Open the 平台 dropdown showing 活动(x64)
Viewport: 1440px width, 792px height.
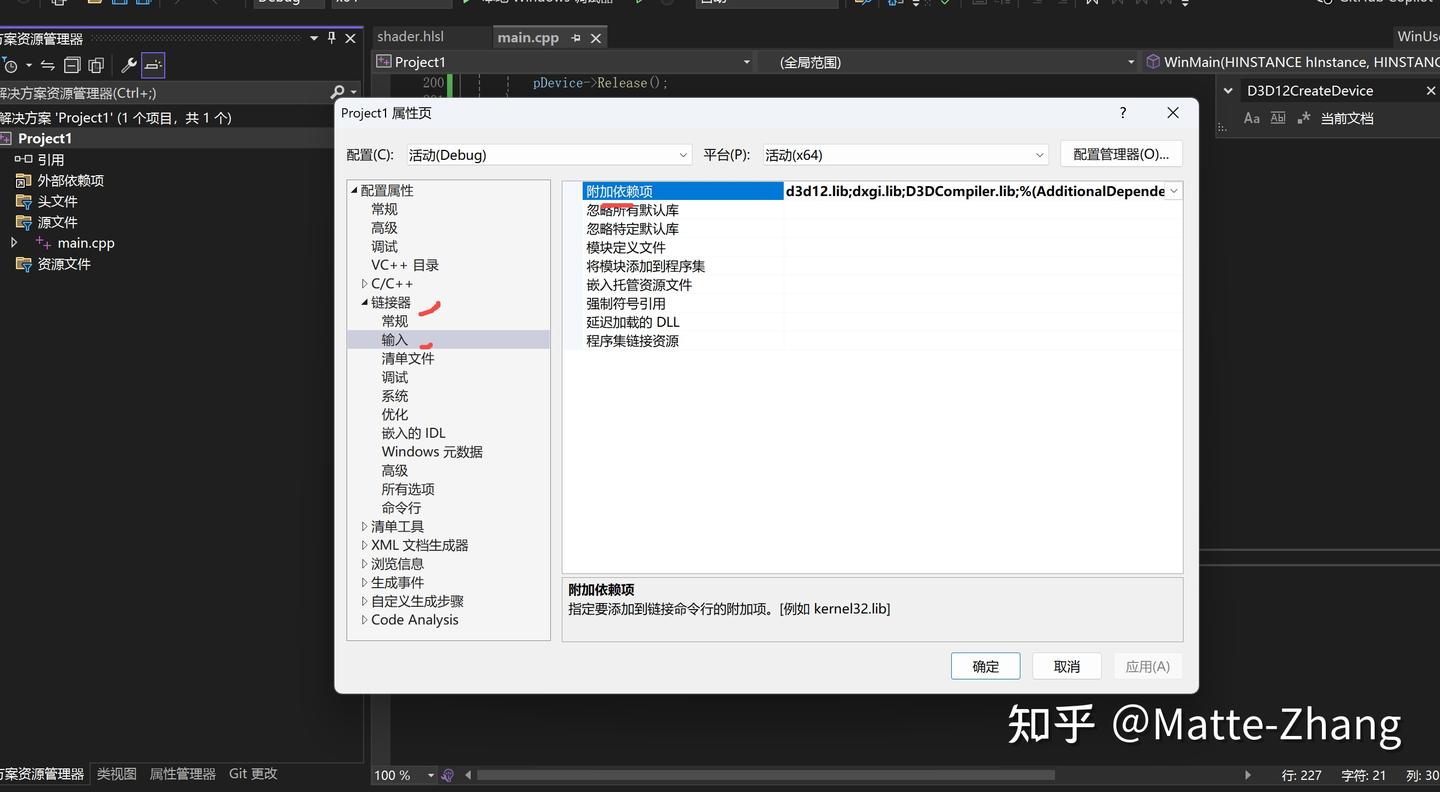coord(903,154)
